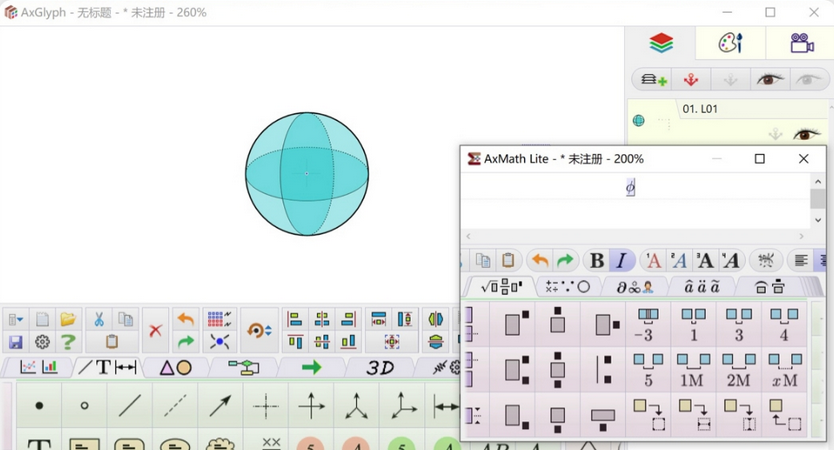Toggle visibility eye on layer L01
The width and height of the screenshot is (834, 450).
806,134
